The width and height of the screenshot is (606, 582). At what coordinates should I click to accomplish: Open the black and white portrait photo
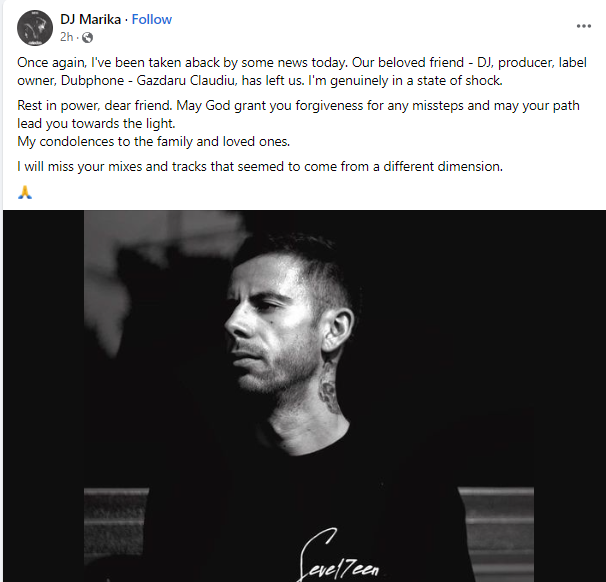pos(309,396)
